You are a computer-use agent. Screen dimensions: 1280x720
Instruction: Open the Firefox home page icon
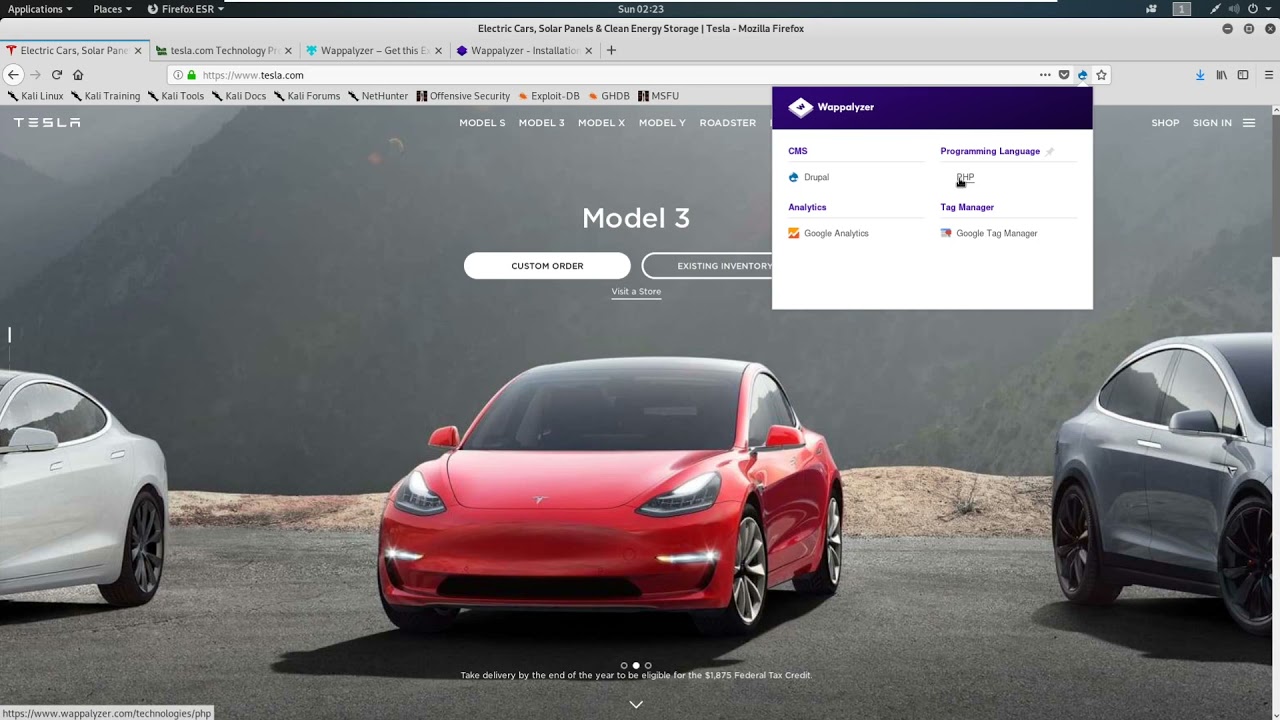click(x=78, y=75)
